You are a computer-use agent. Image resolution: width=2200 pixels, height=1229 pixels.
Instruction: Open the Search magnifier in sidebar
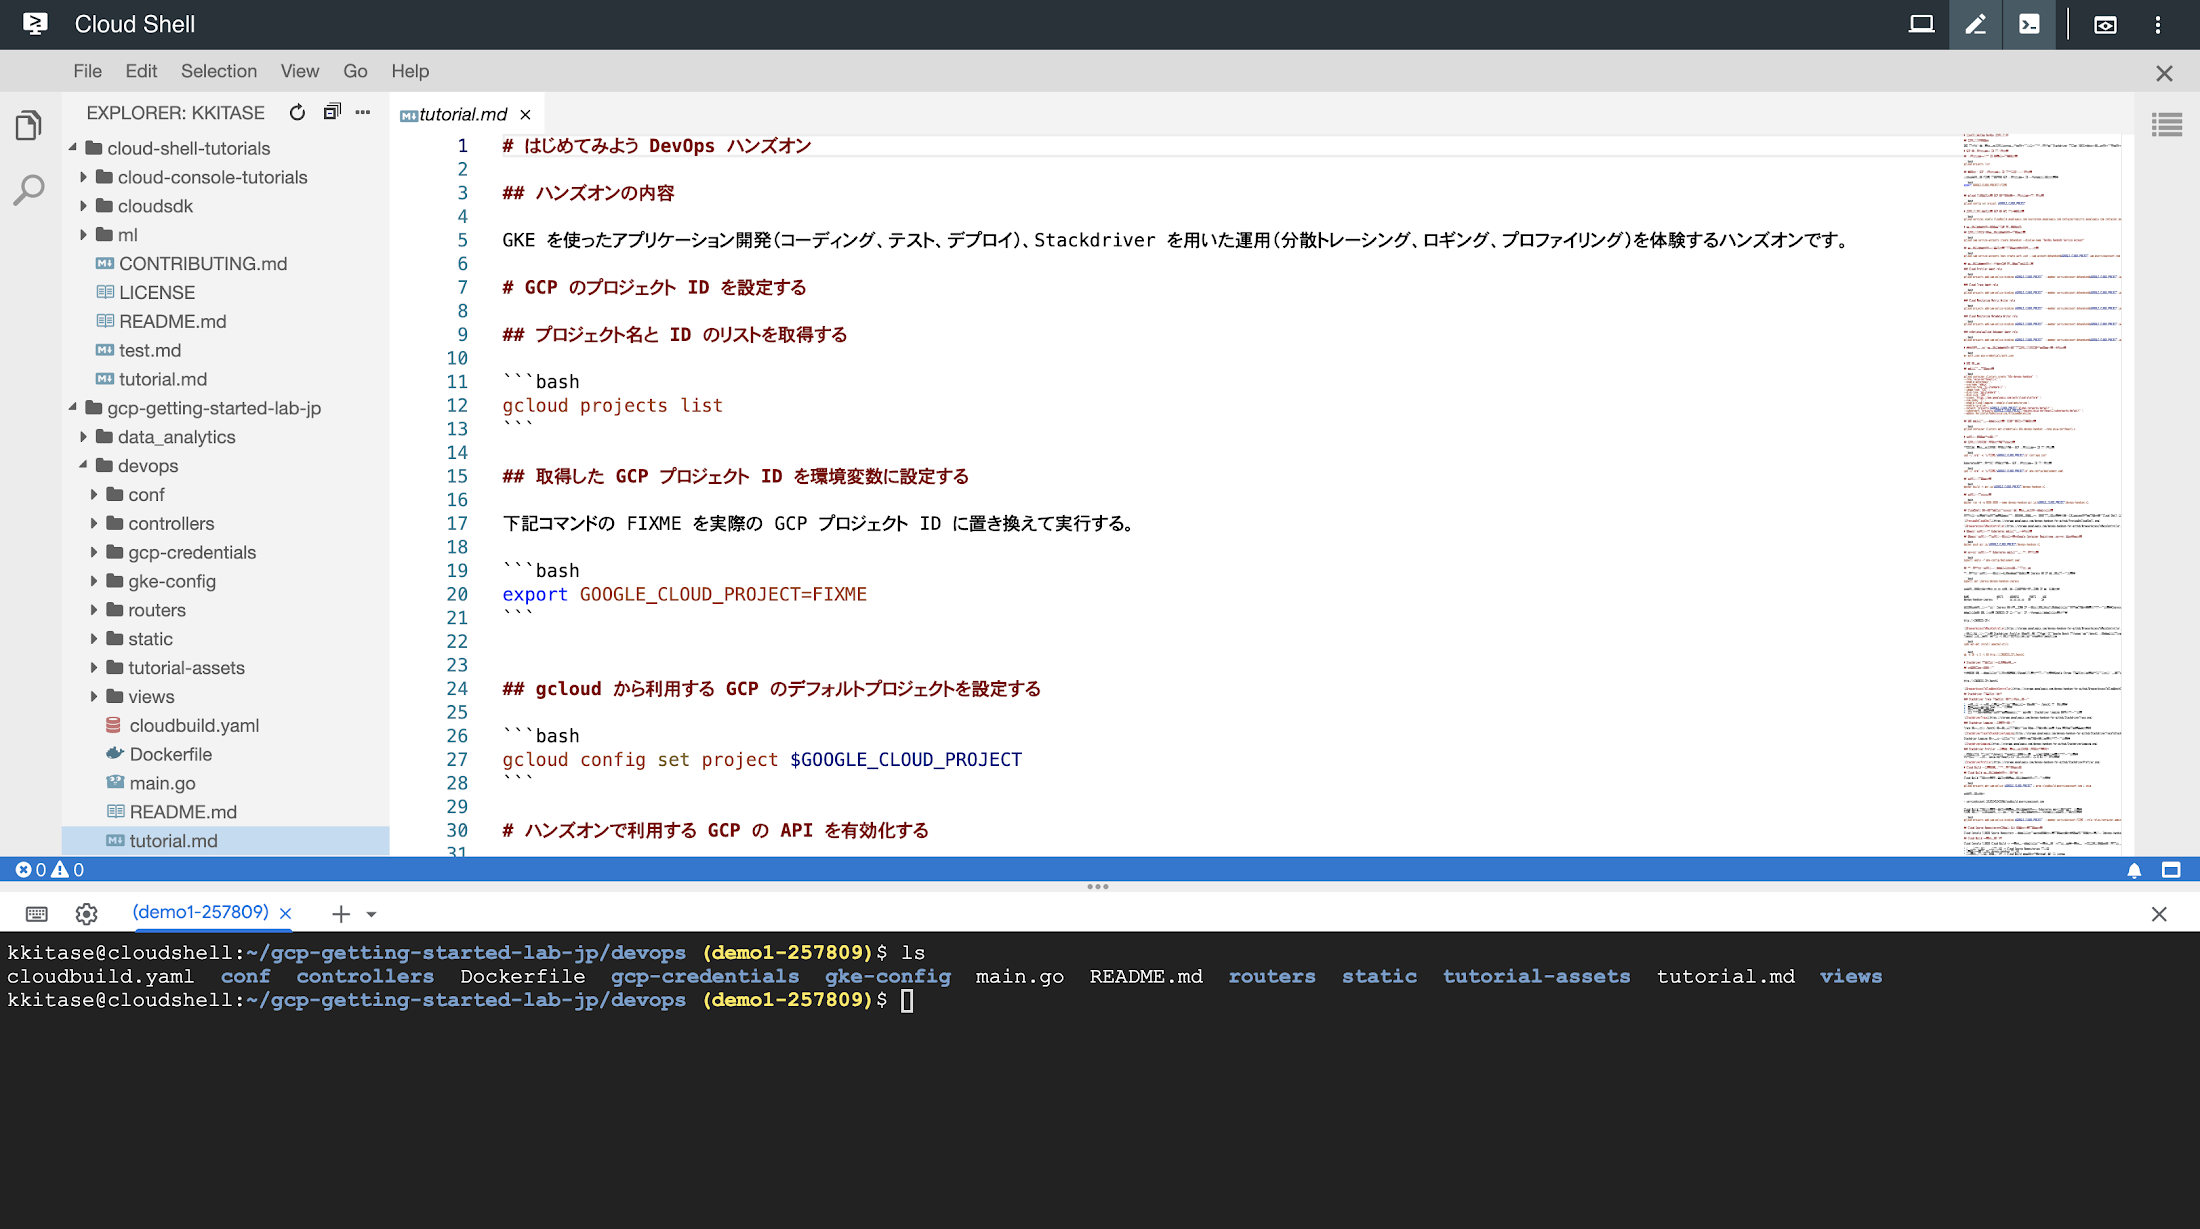(x=29, y=189)
